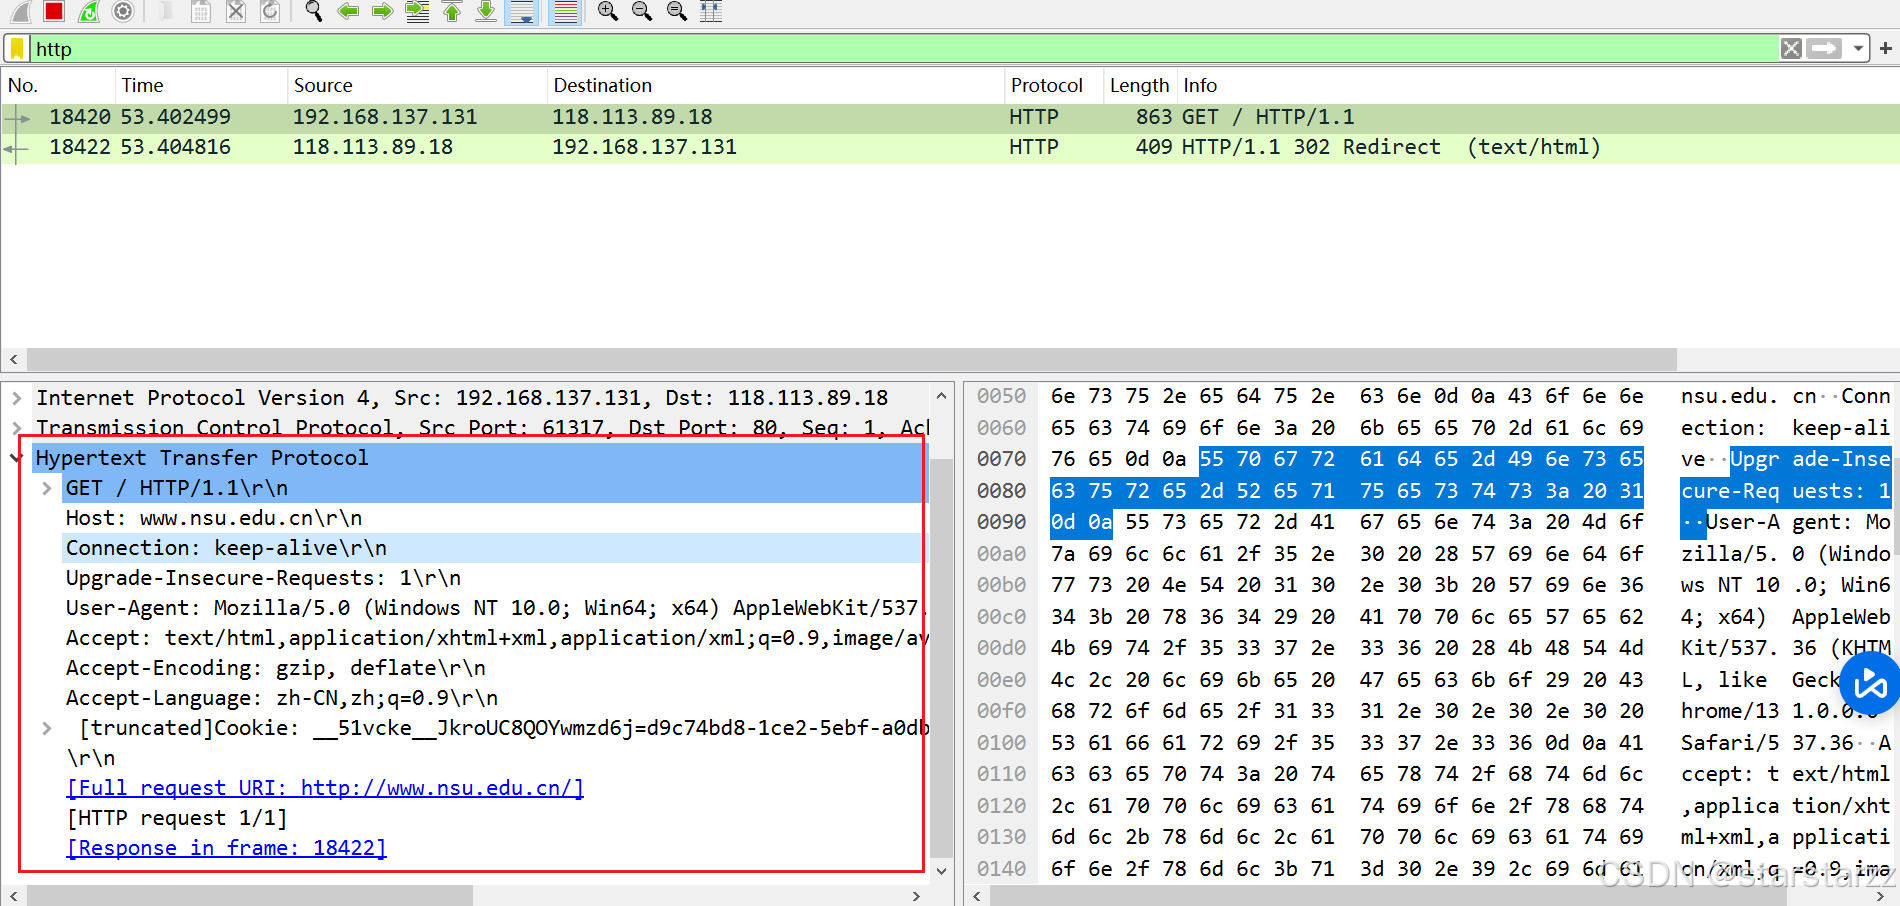The height and width of the screenshot is (906, 1900).
Task: Add a filter button with plus
Action: pos(1885,48)
